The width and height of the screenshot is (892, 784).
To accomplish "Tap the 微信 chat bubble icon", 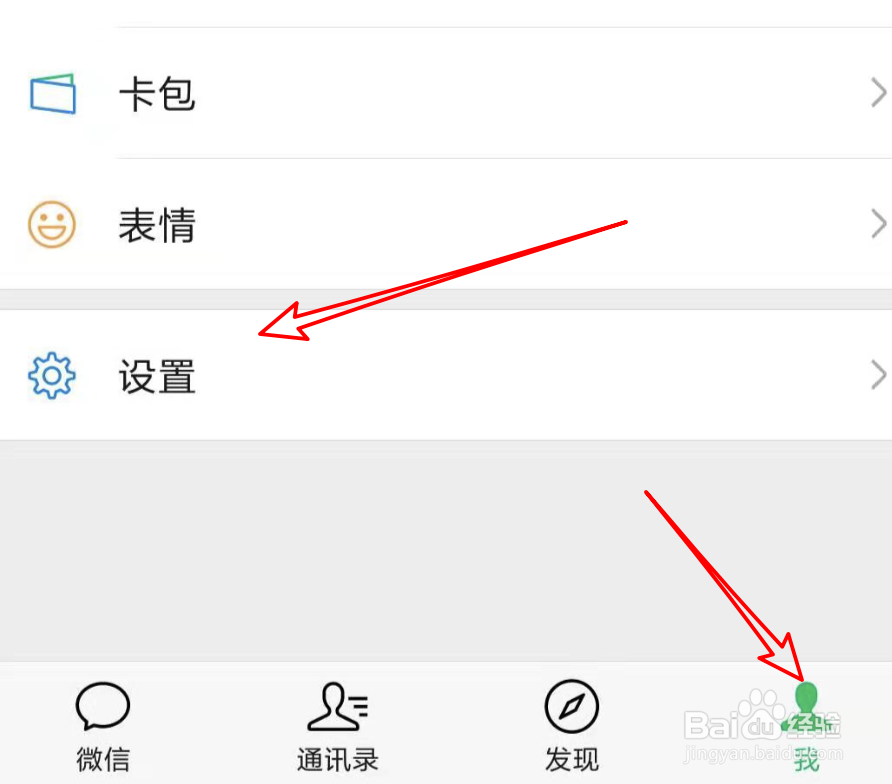I will click(103, 706).
